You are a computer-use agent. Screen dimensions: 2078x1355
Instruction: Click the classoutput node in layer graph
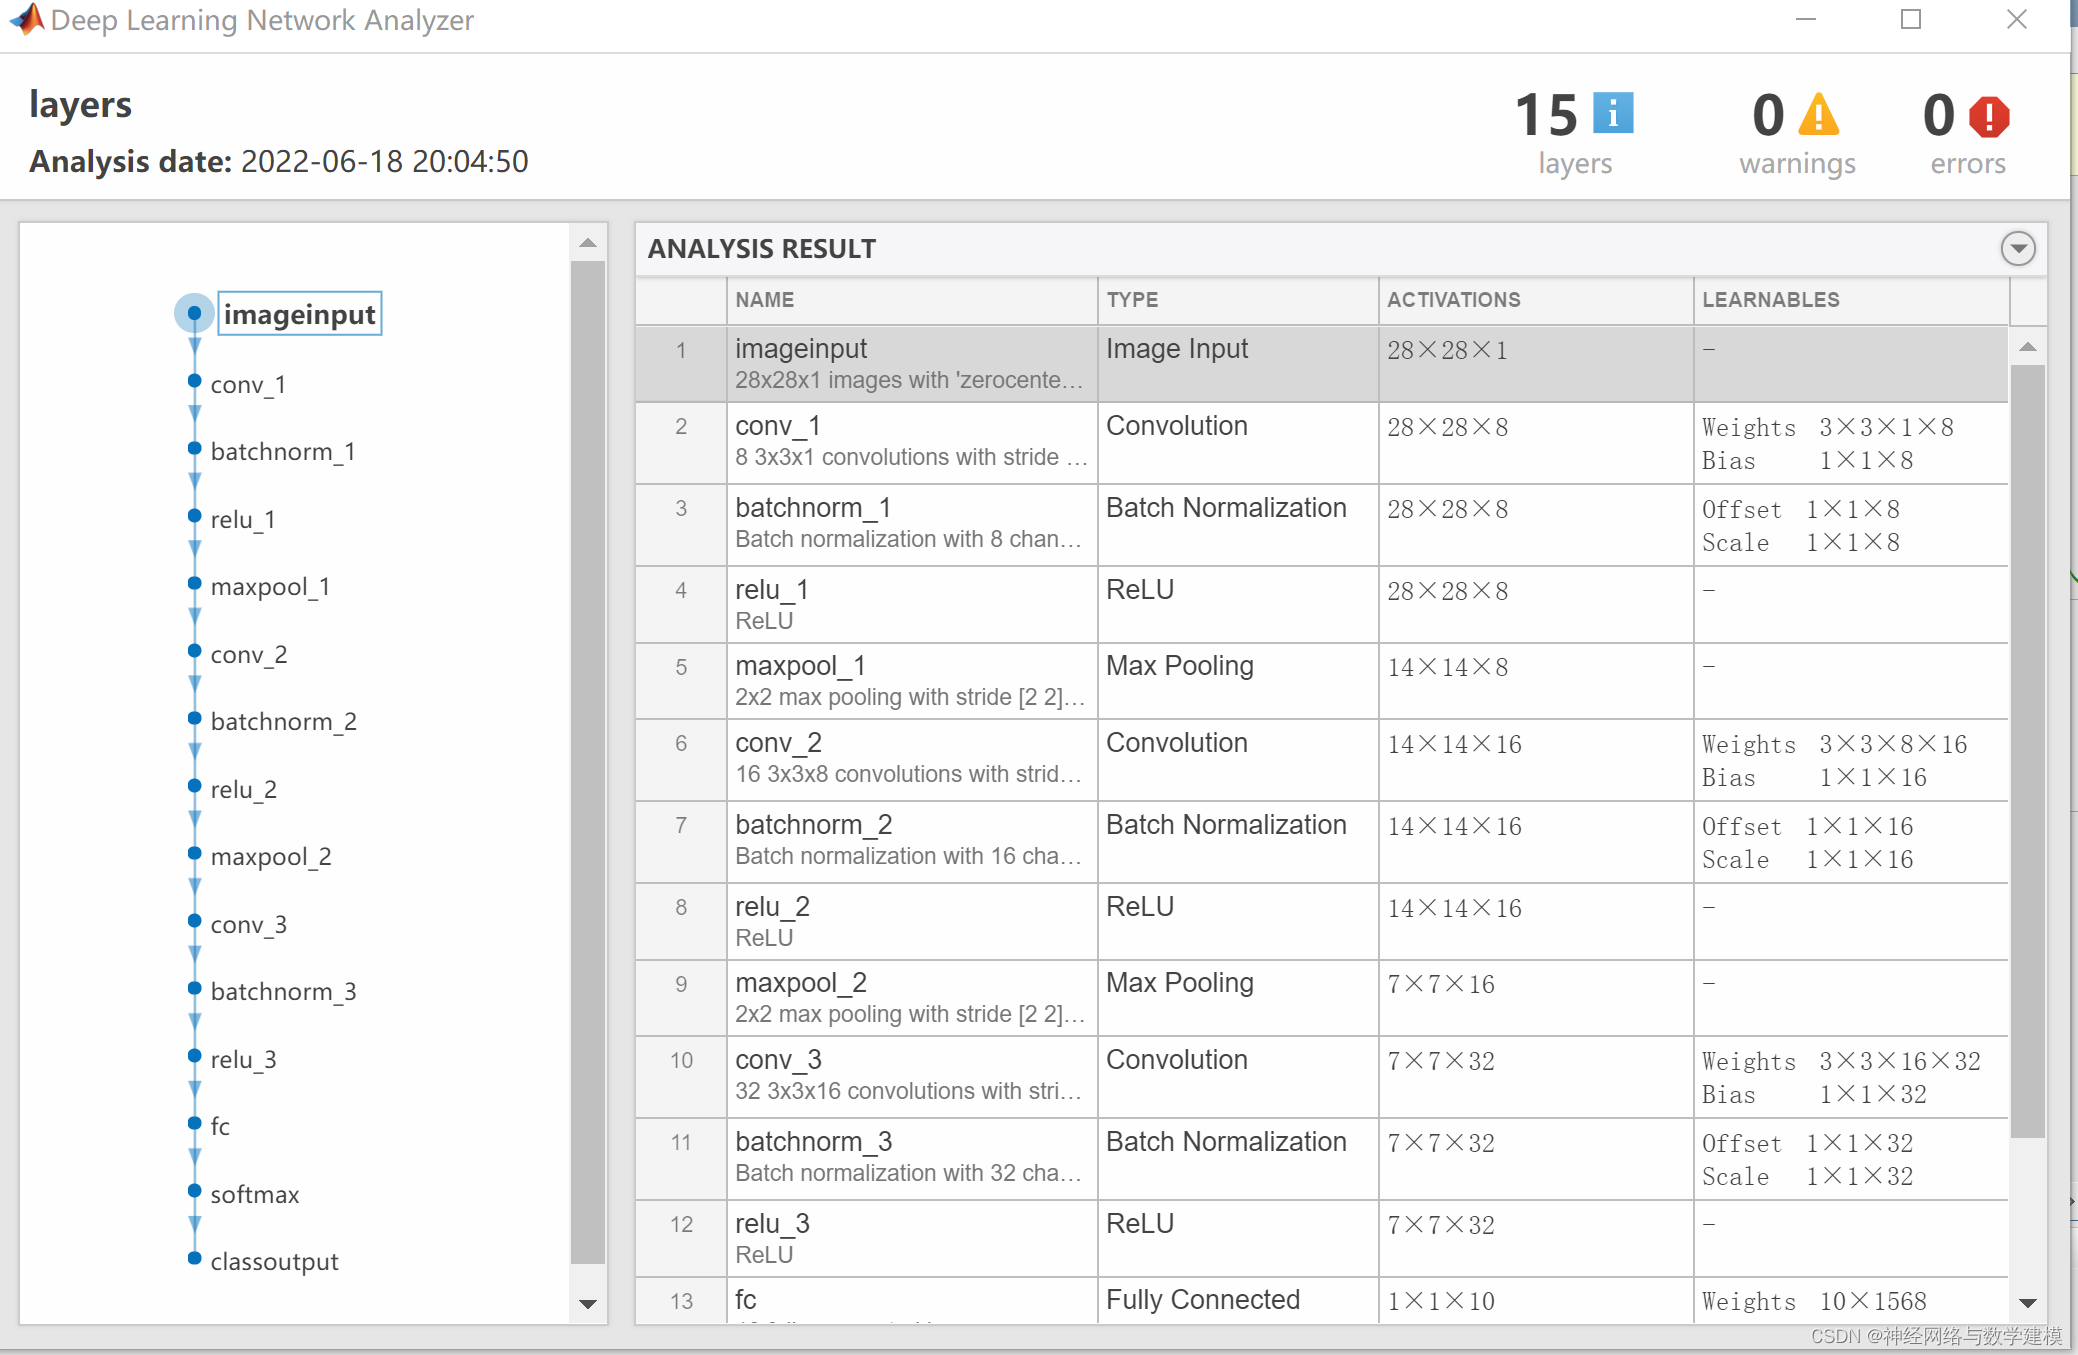274,1261
